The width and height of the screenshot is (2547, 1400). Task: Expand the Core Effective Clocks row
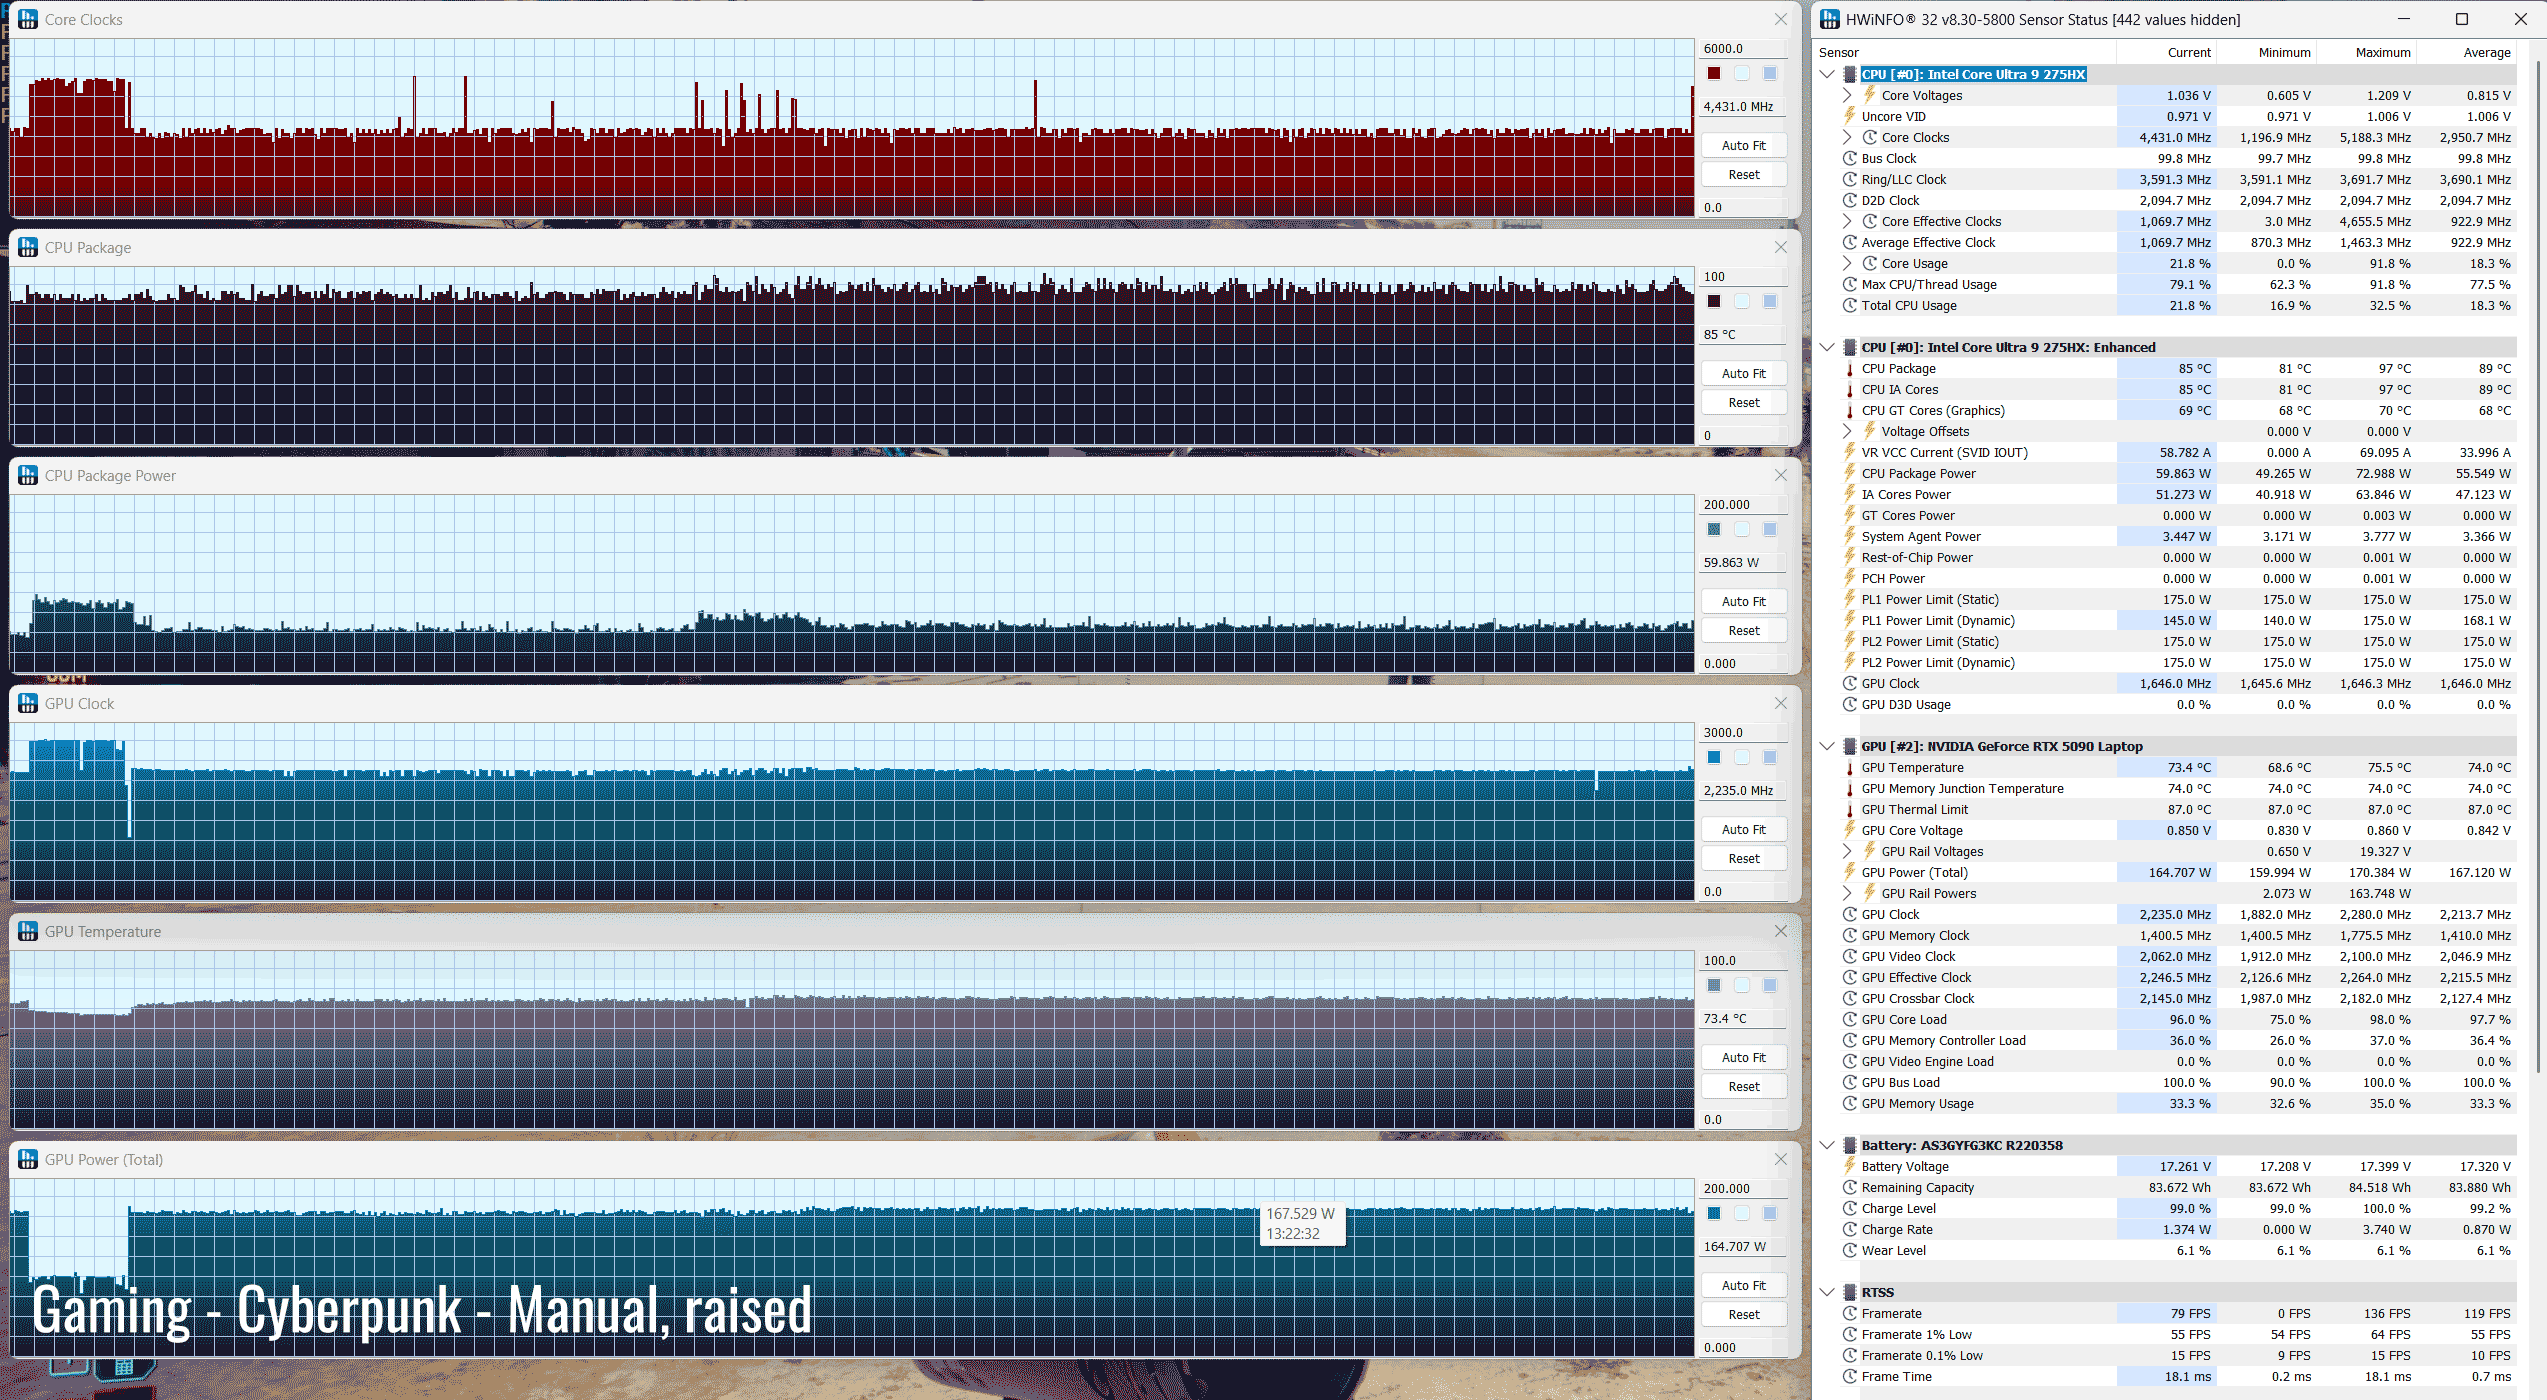[x=1847, y=221]
